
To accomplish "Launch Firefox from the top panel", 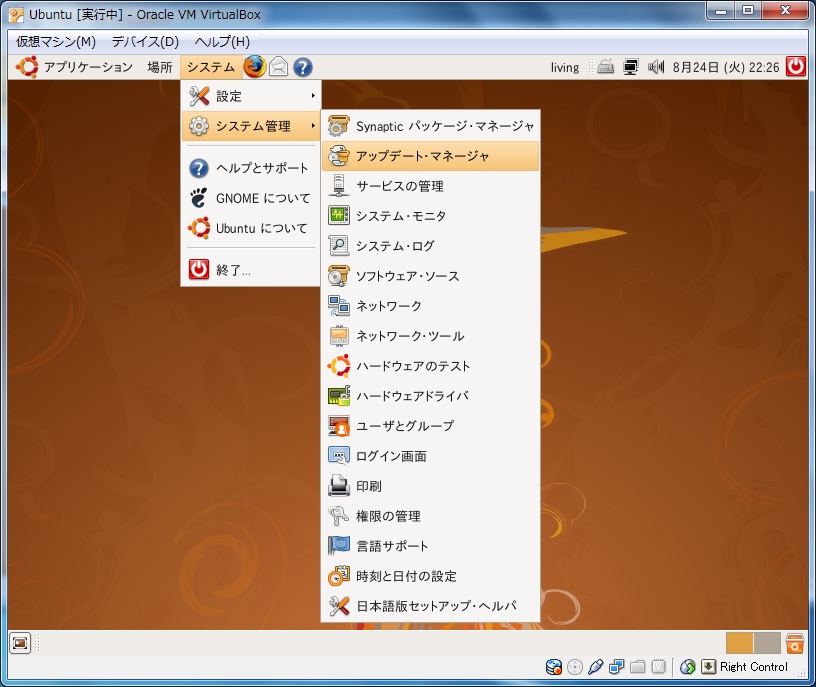I will 254,67.
